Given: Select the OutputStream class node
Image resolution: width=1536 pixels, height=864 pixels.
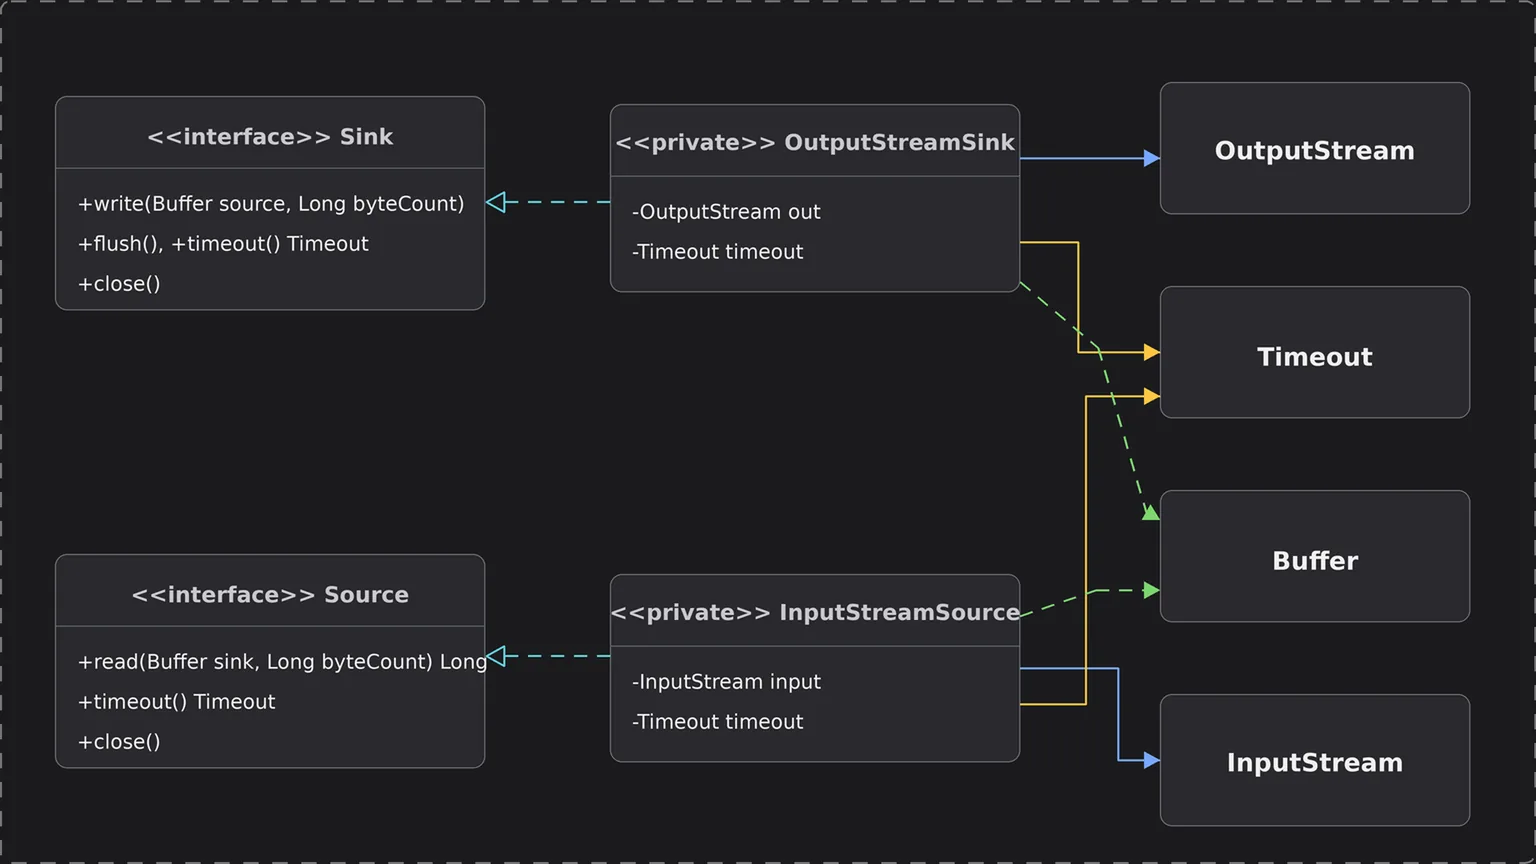Looking at the screenshot, I should (x=1315, y=148).
